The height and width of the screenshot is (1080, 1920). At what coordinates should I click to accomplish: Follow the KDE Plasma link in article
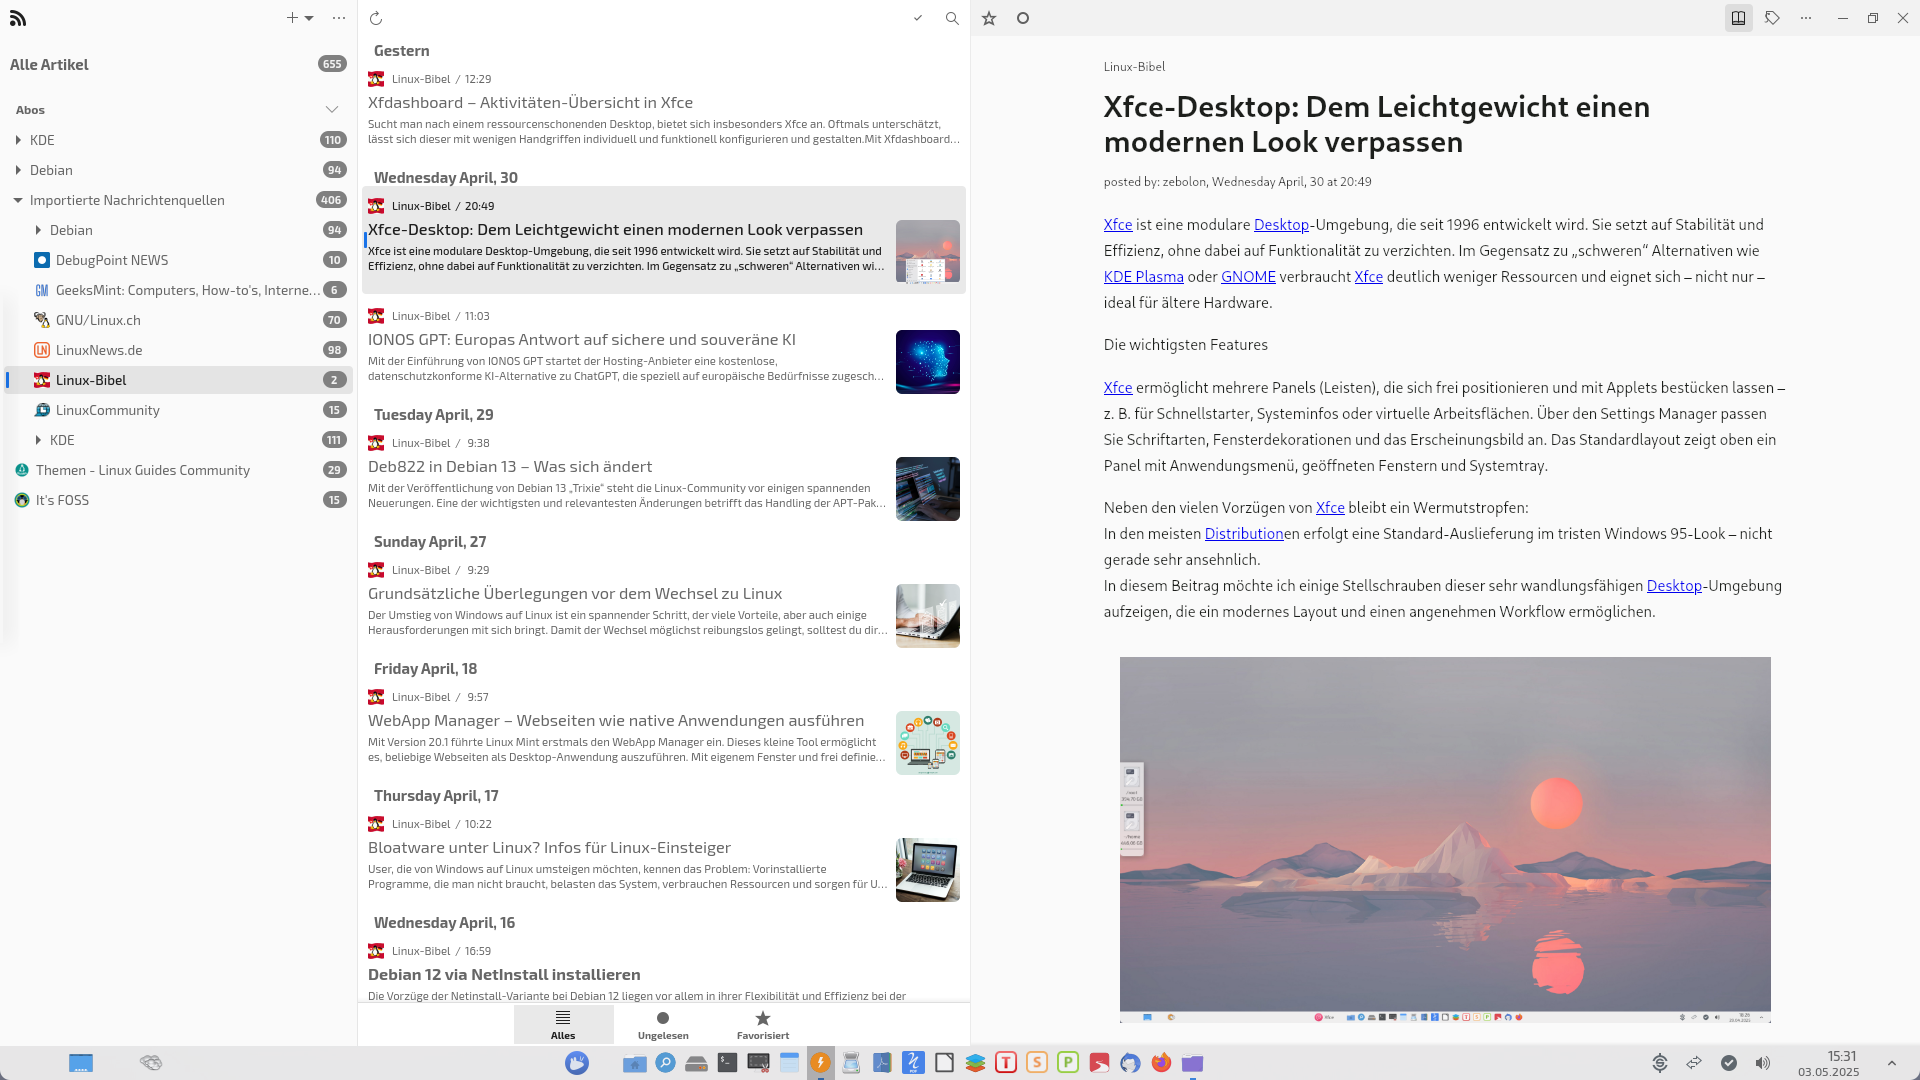point(1143,277)
